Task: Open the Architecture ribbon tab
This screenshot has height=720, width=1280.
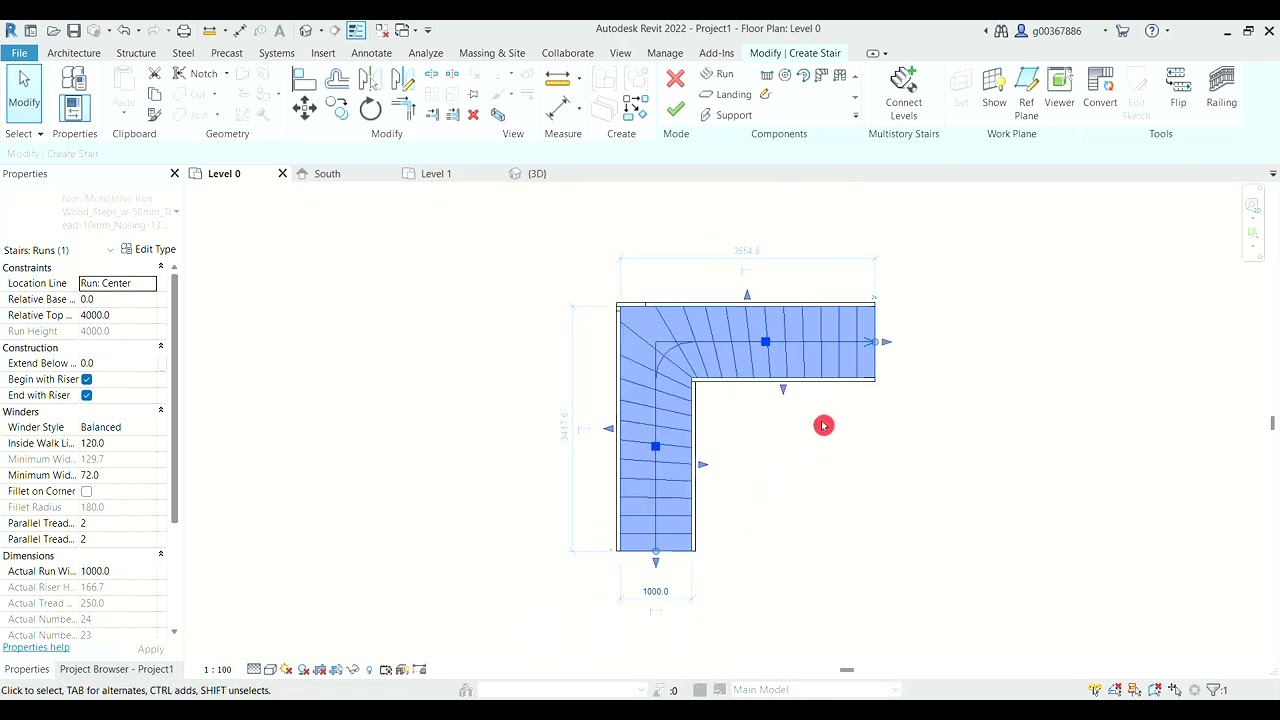Action: click(x=74, y=53)
